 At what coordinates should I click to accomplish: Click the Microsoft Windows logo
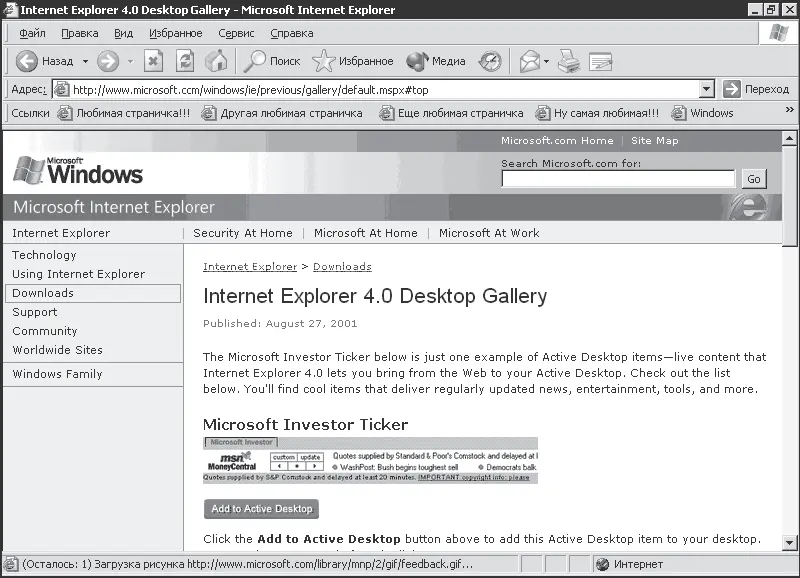pyautogui.click(x=78, y=171)
